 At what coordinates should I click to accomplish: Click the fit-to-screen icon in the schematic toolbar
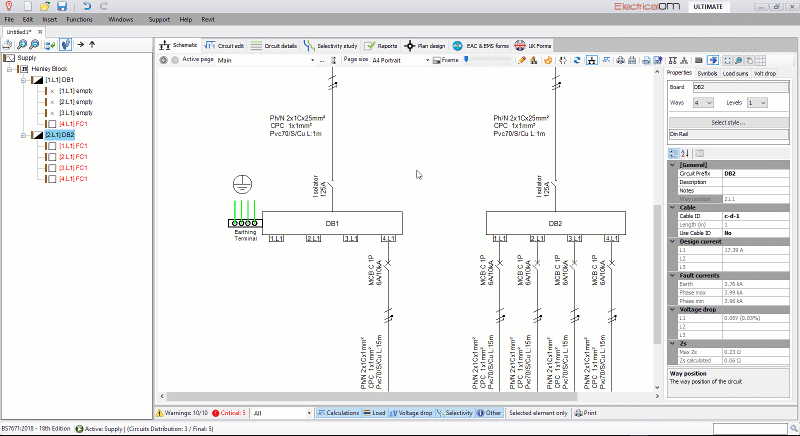727,60
